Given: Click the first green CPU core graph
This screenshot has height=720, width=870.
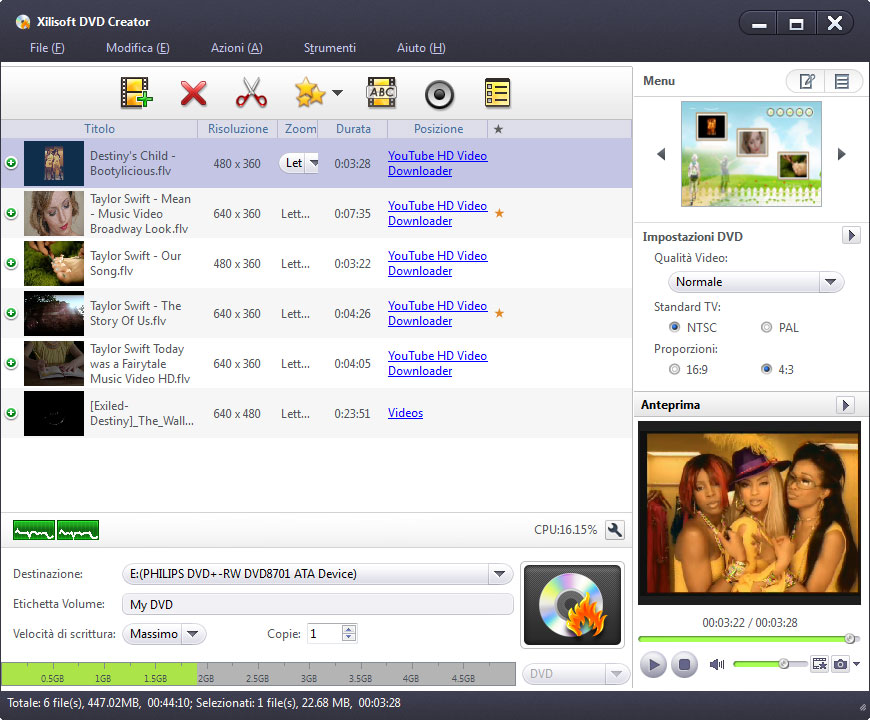Looking at the screenshot, I should (x=34, y=530).
